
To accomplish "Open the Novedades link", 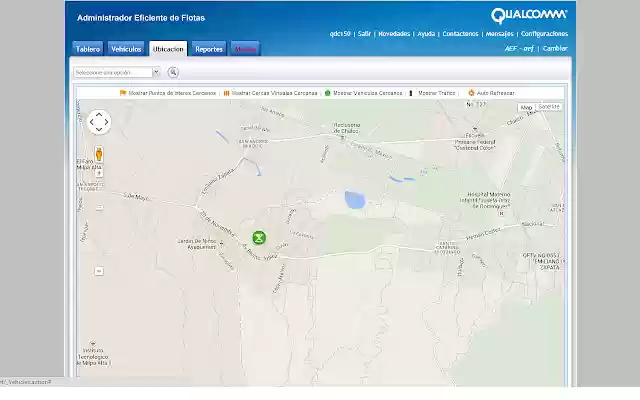I will click(x=394, y=34).
